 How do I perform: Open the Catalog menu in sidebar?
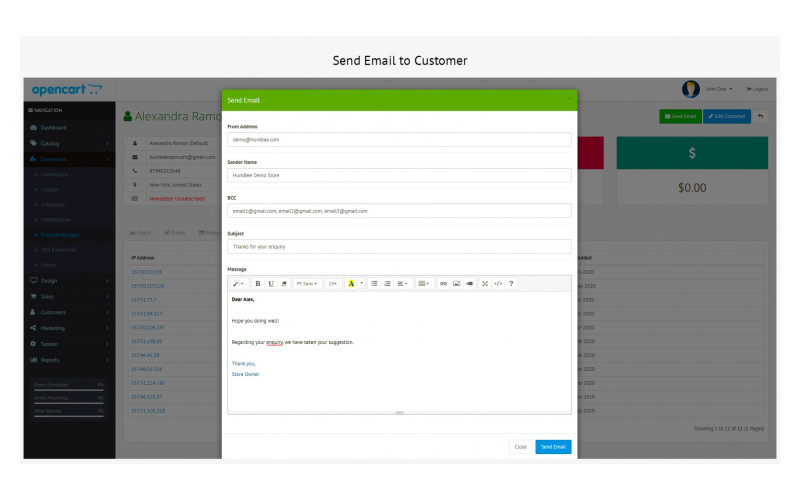tap(50, 143)
